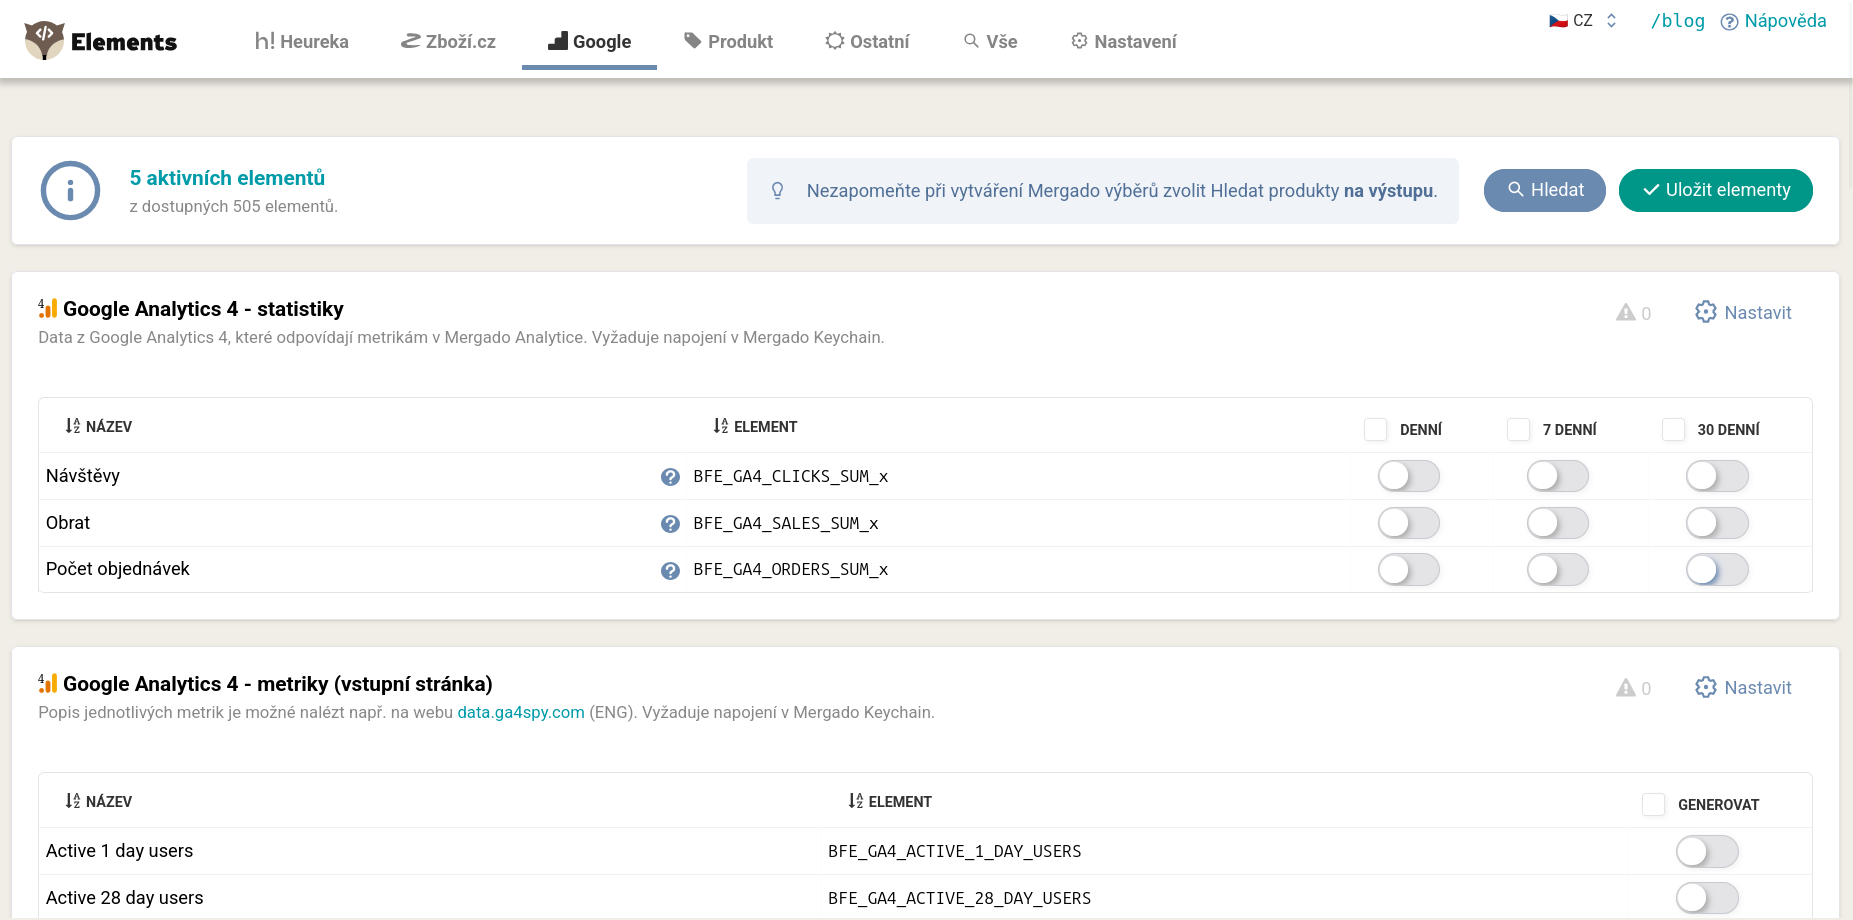Click the info circle icon

pos(70,190)
